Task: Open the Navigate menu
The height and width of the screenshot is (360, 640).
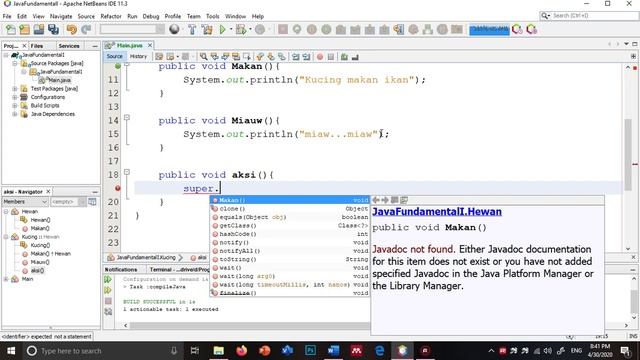Action: [61, 16]
